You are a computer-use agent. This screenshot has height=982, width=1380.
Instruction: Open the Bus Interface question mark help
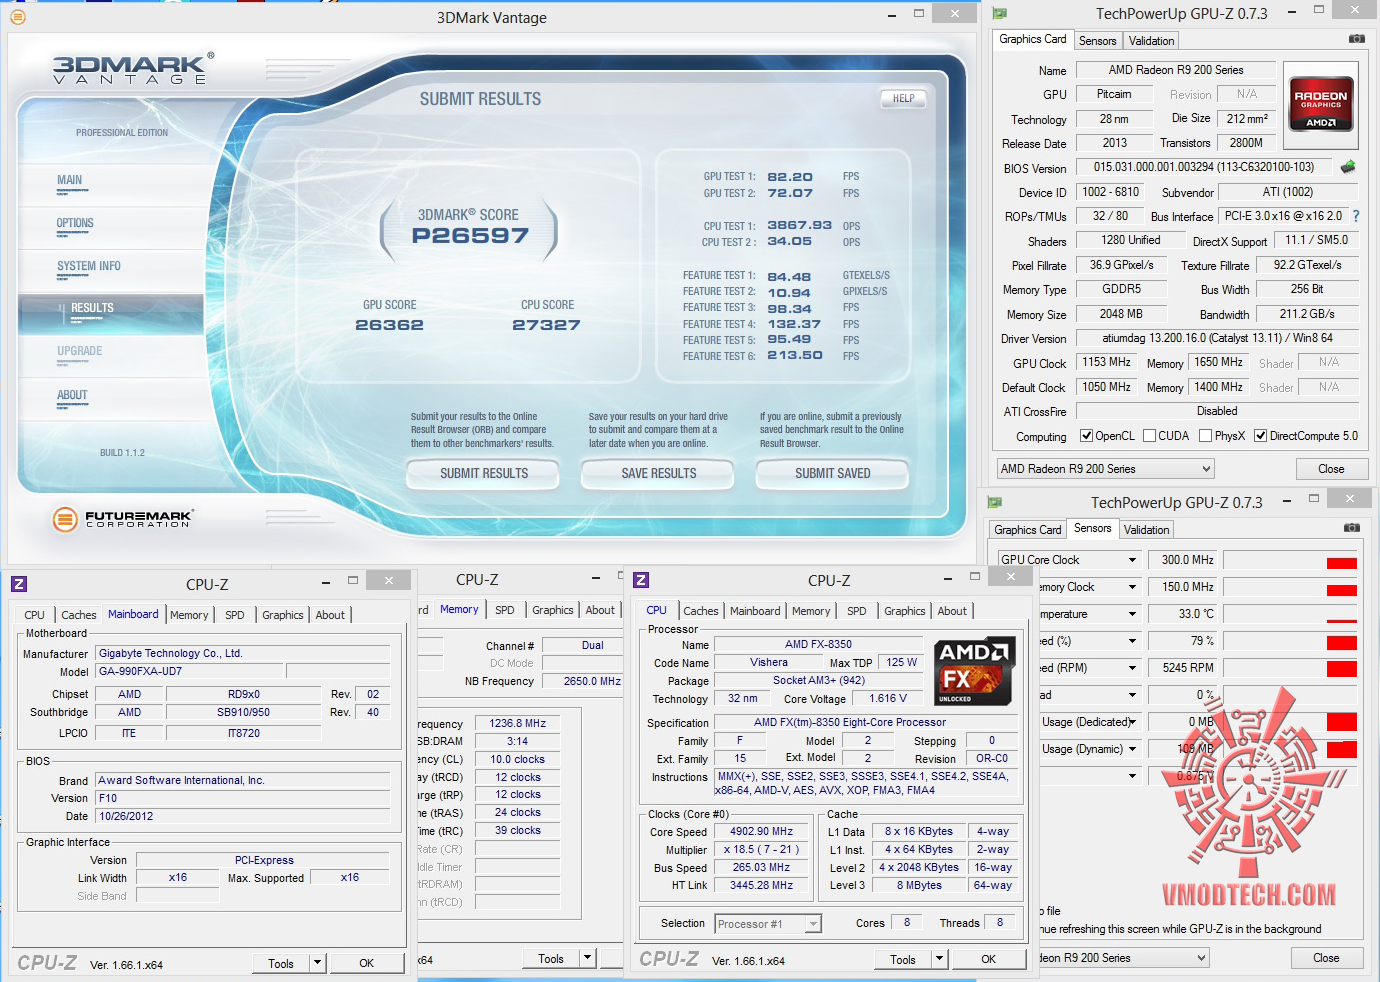coord(1356,216)
